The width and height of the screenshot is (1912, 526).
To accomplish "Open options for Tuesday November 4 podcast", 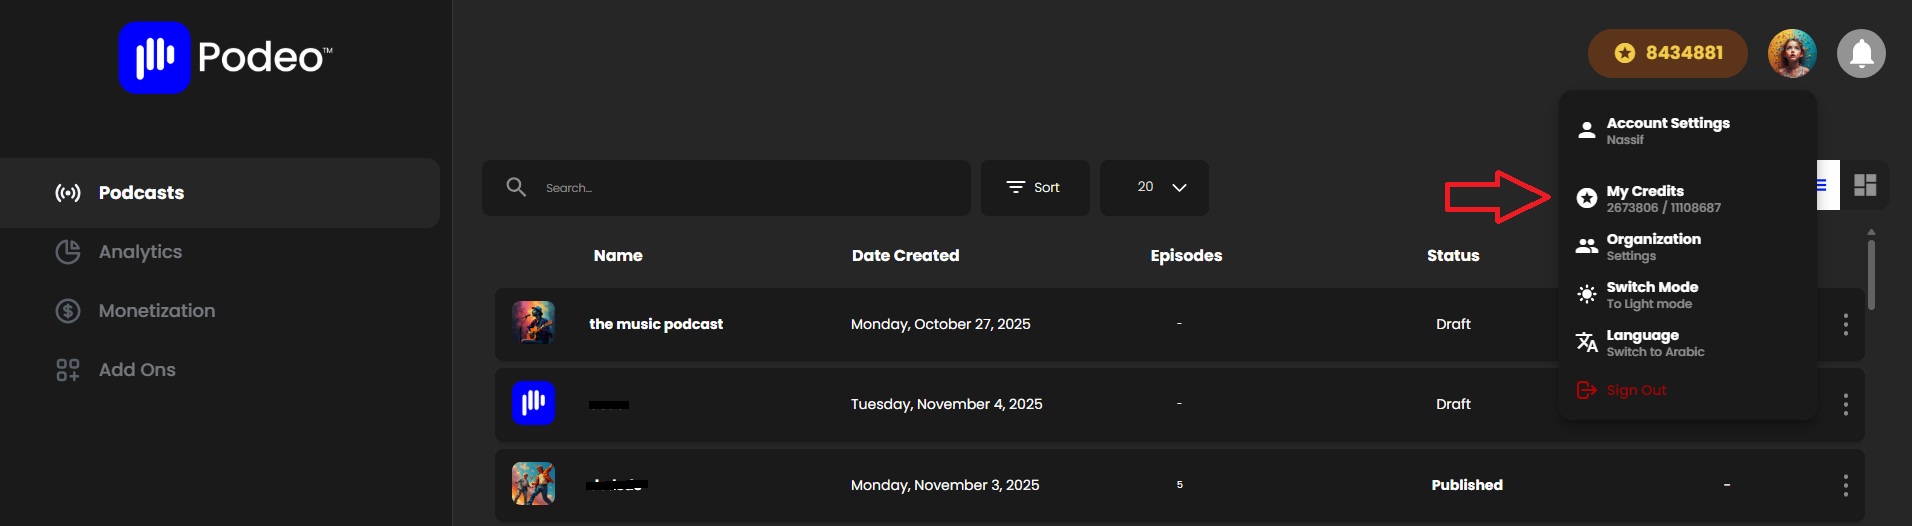I will click(1845, 404).
